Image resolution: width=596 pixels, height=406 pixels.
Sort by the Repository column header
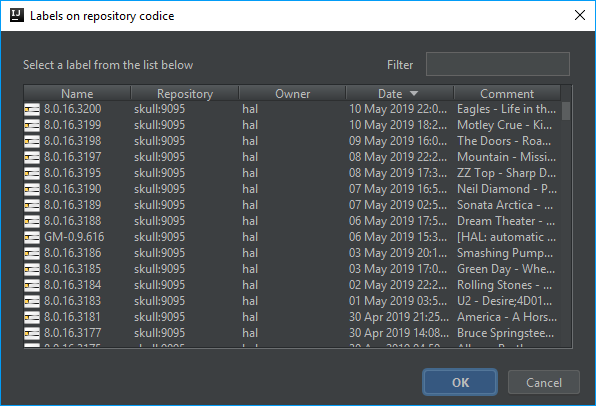(x=185, y=94)
